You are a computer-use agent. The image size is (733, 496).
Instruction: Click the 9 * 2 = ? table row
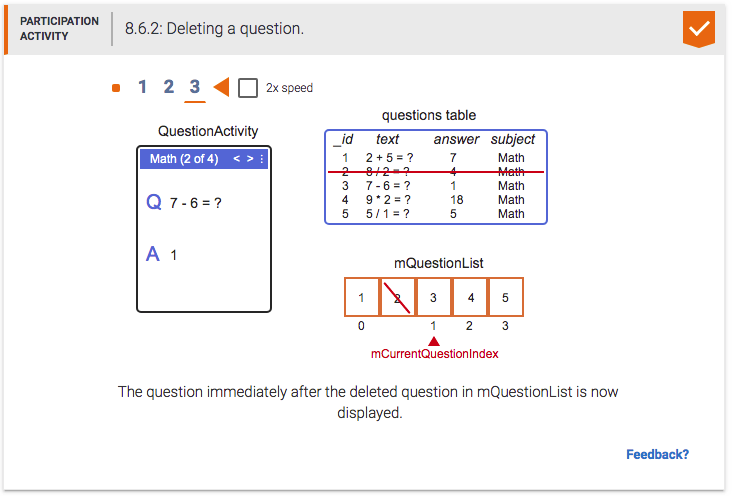(436, 199)
